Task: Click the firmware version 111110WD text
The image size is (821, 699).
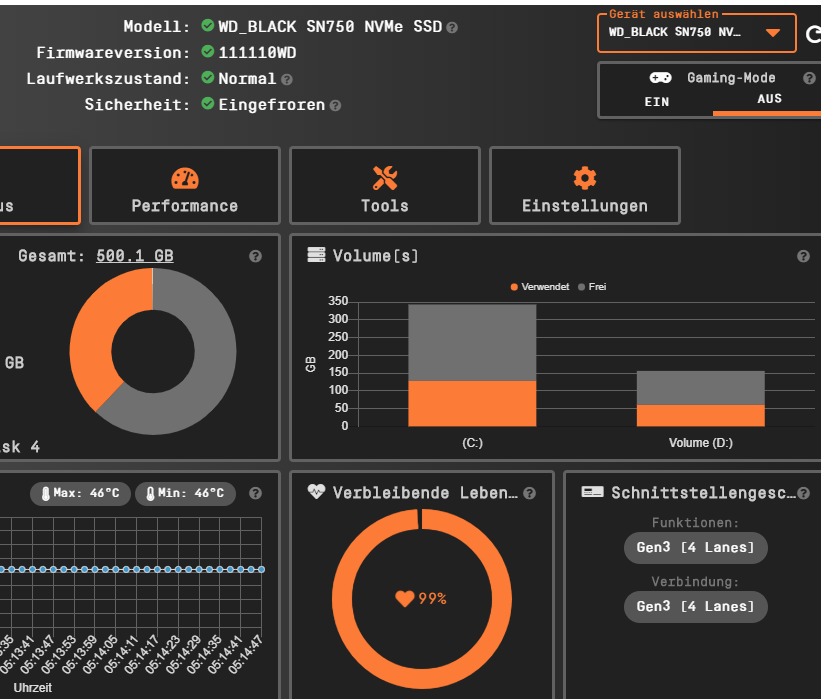Action: (x=257, y=52)
